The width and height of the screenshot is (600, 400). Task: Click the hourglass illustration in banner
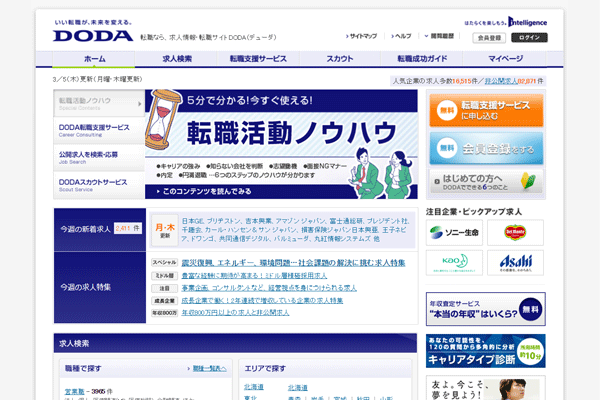click(x=163, y=120)
